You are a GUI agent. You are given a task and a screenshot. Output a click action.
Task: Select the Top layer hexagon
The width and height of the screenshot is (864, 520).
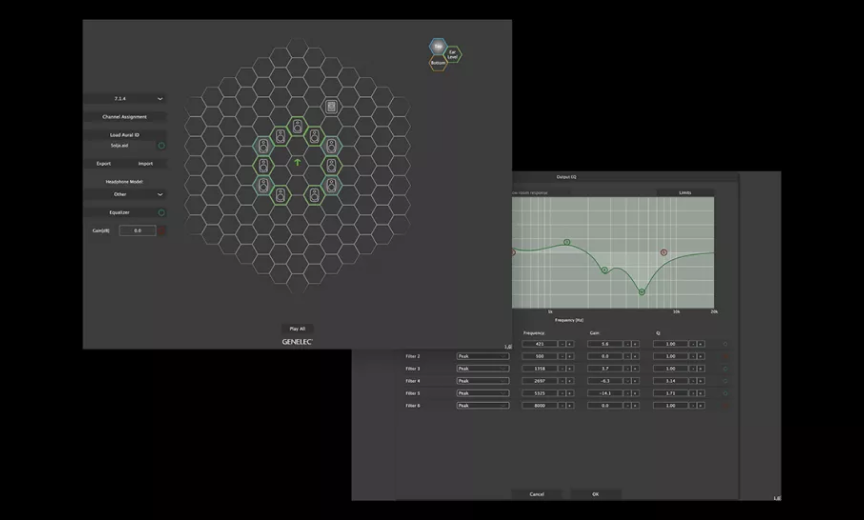(x=437, y=46)
